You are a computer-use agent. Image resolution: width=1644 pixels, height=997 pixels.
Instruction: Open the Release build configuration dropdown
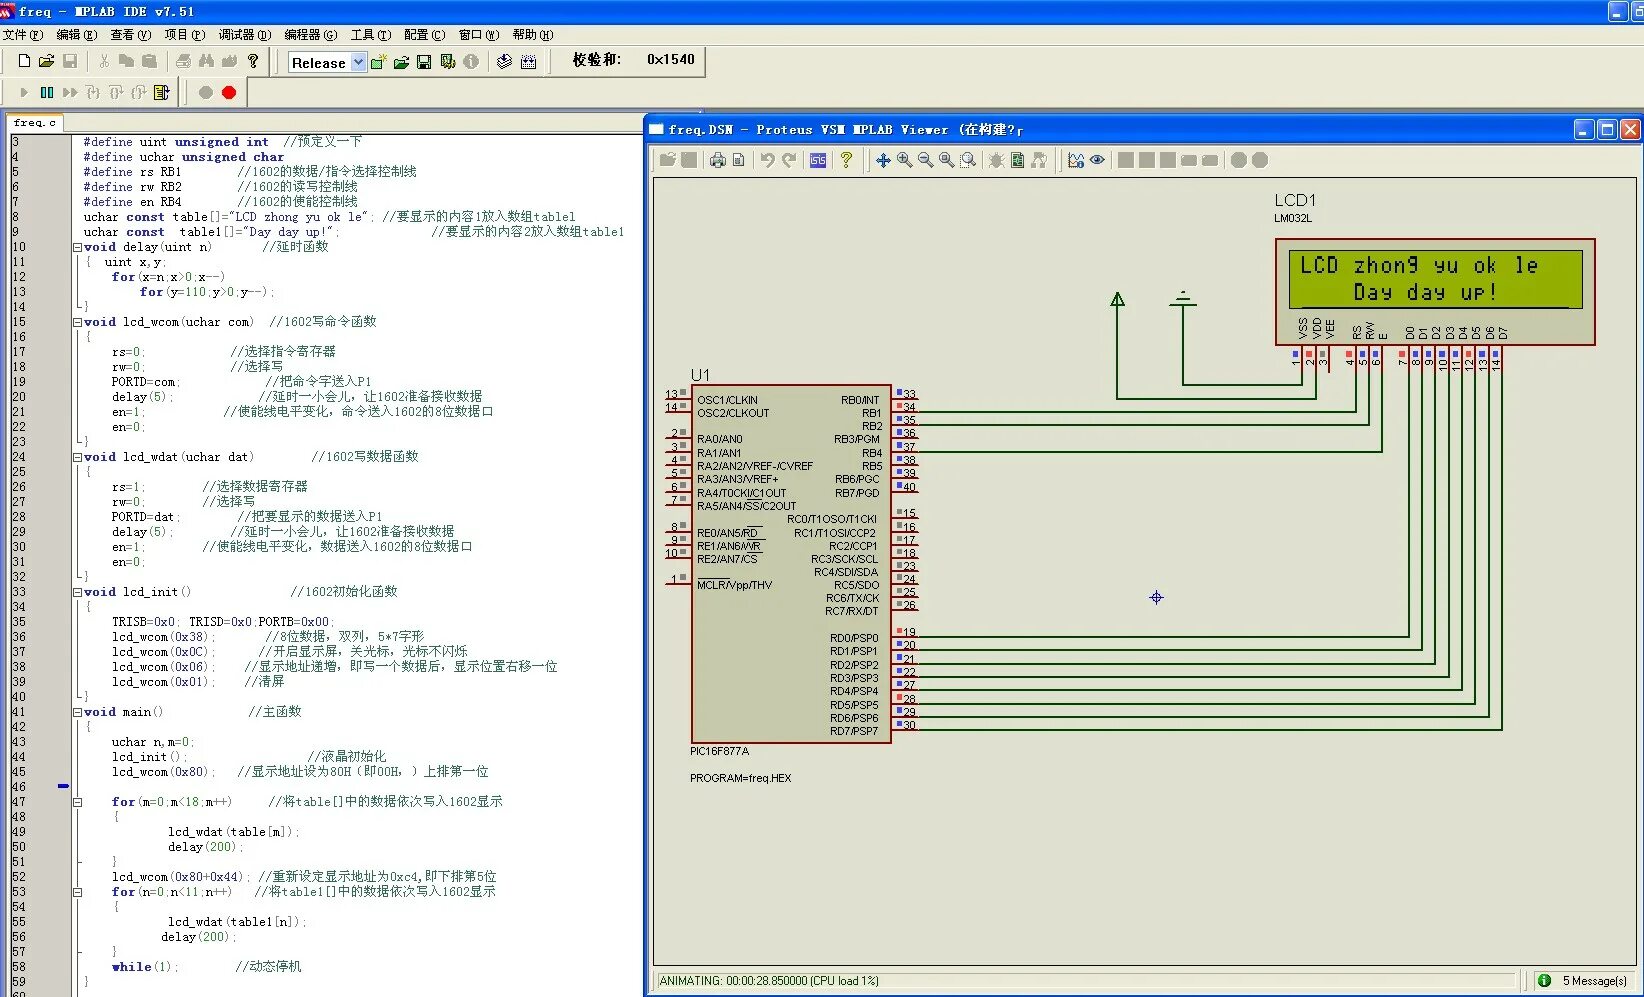coord(358,62)
